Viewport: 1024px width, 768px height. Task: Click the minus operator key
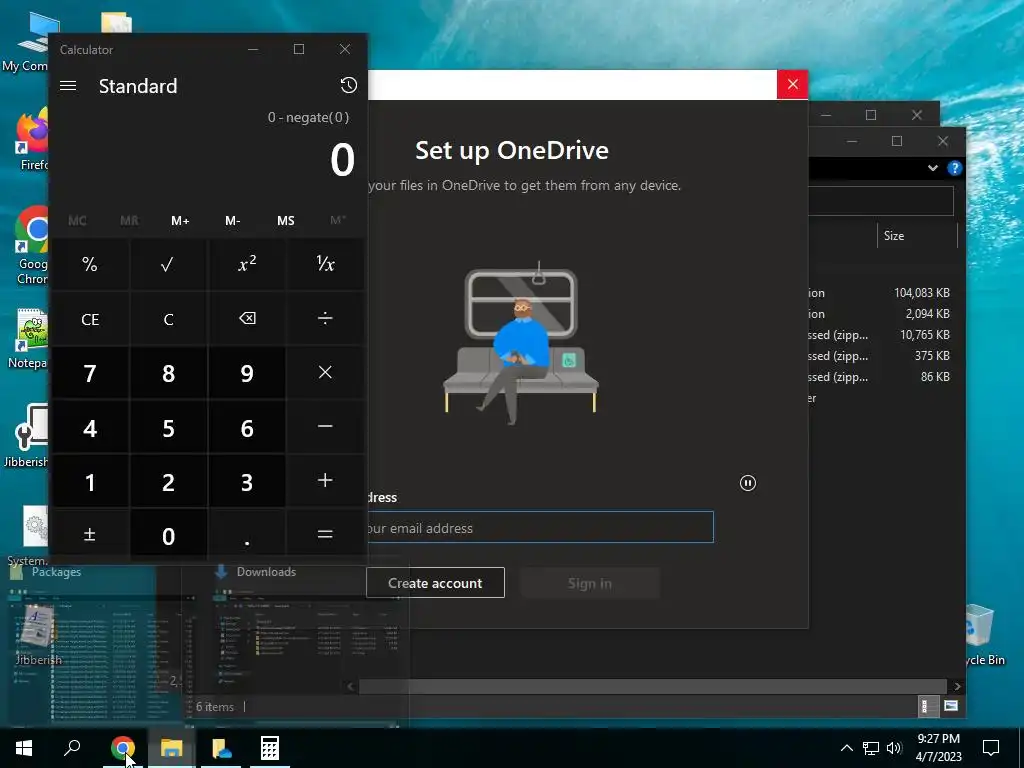pyautogui.click(x=325, y=427)
